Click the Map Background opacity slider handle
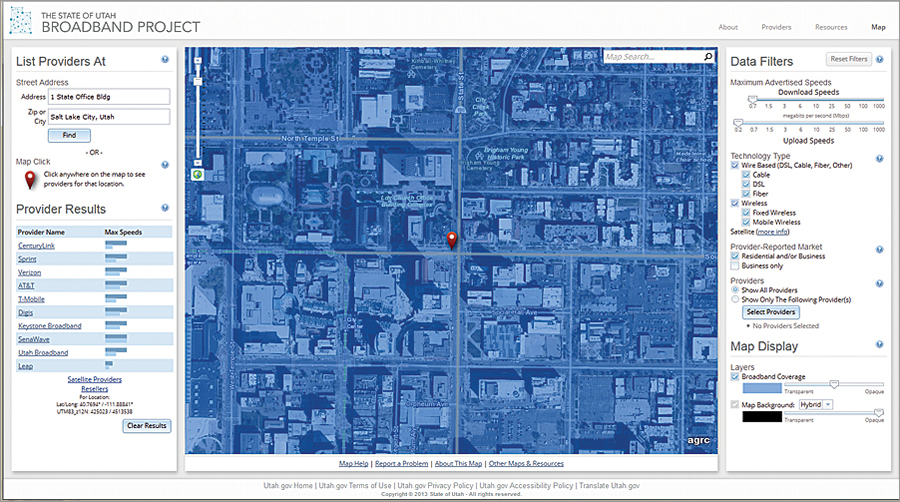The image size is (900, 502). tap(879, 413)
